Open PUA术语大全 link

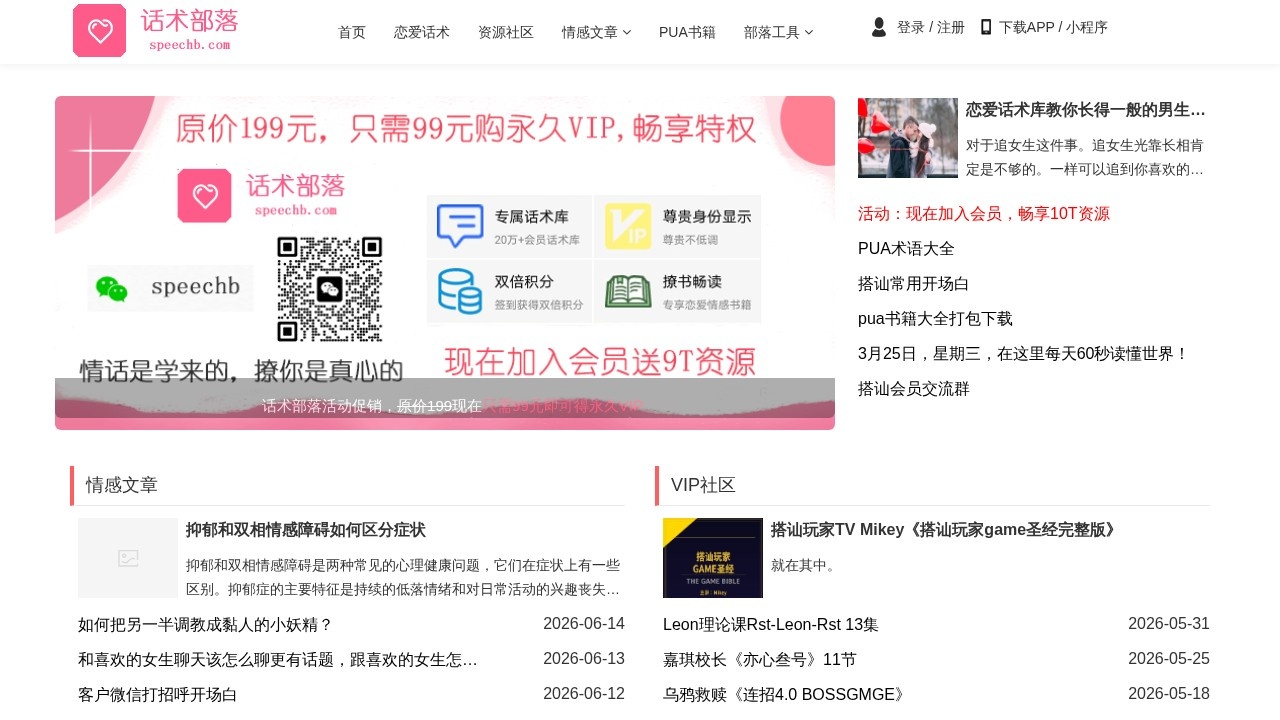pos(906,249)
